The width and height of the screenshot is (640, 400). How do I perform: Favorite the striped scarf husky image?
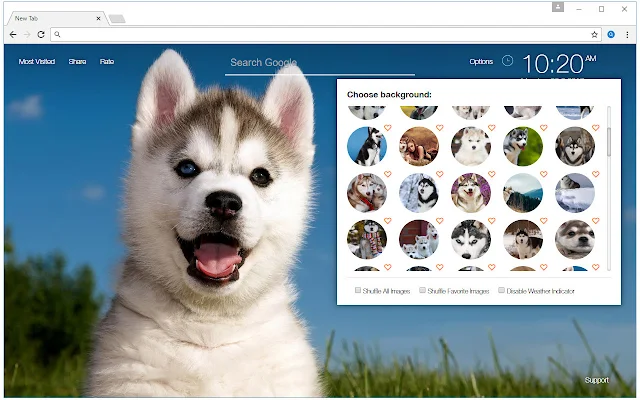(388, 221)
